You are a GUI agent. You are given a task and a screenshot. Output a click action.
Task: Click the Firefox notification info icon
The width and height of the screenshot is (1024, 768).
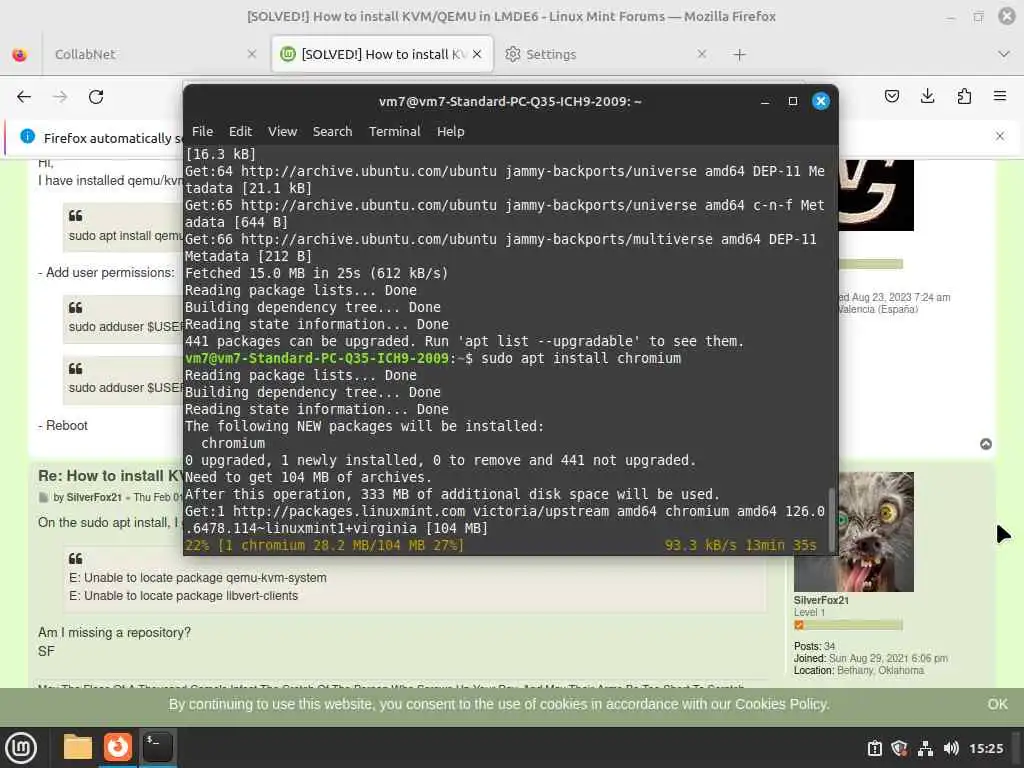pos(27,136)
